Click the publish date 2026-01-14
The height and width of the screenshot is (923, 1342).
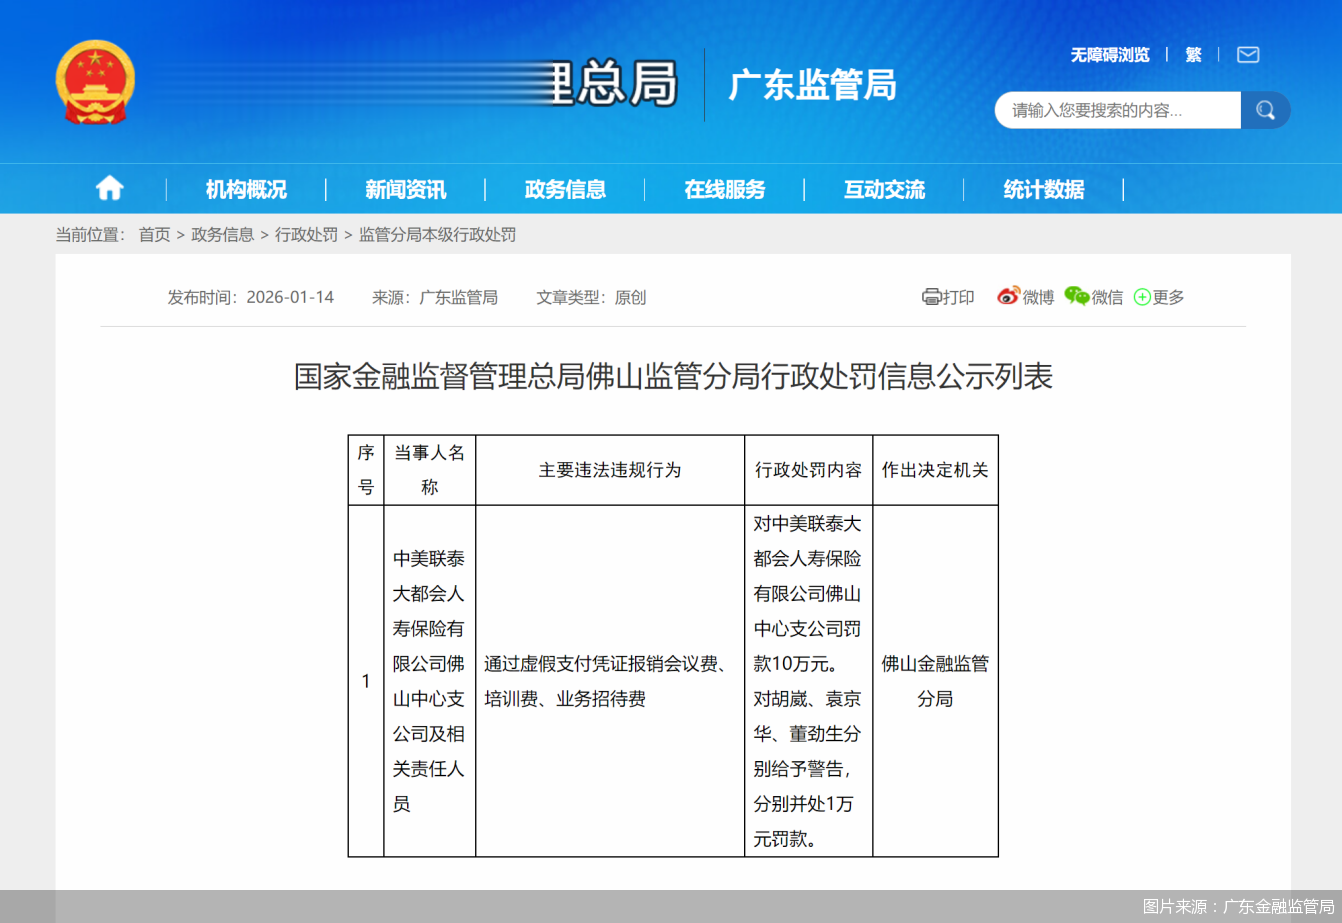click(x=290, y=297)
